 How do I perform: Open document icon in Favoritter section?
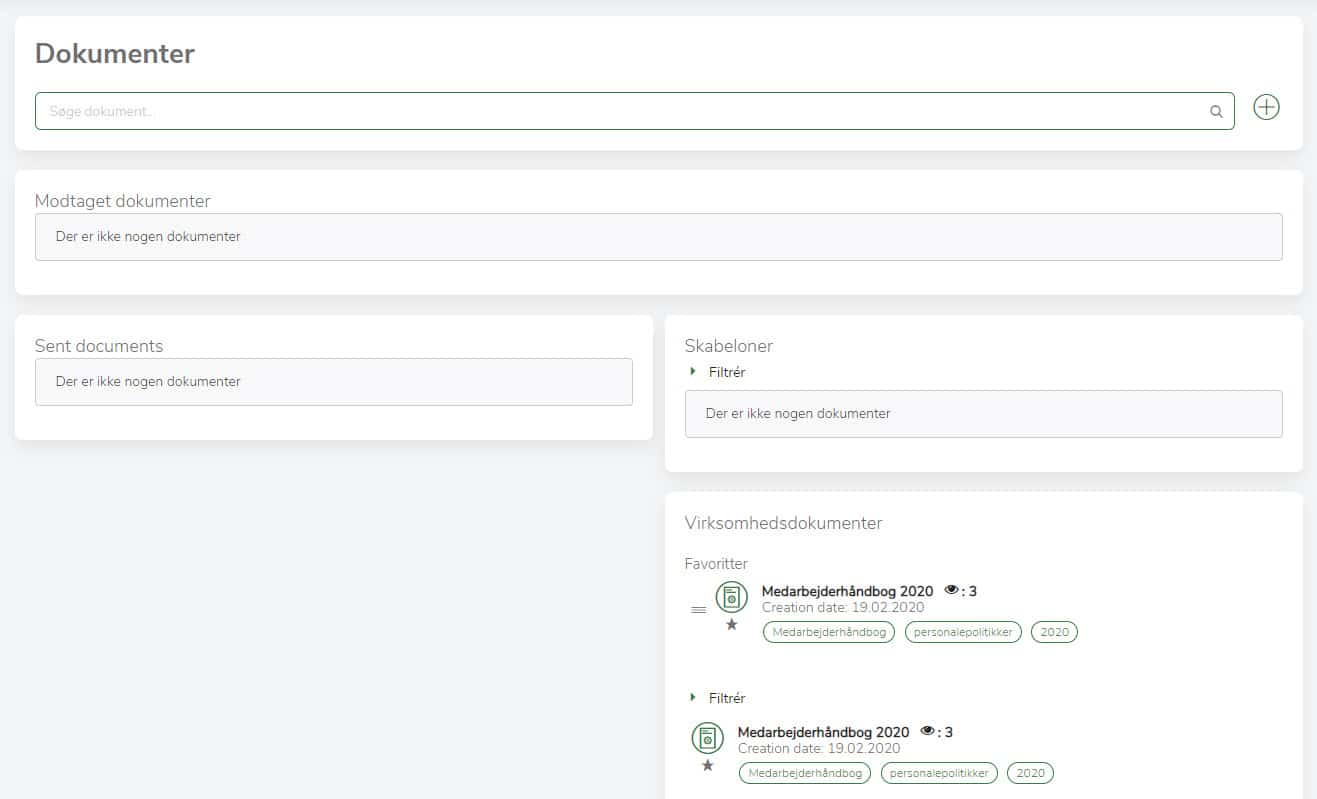click(732, 598)
